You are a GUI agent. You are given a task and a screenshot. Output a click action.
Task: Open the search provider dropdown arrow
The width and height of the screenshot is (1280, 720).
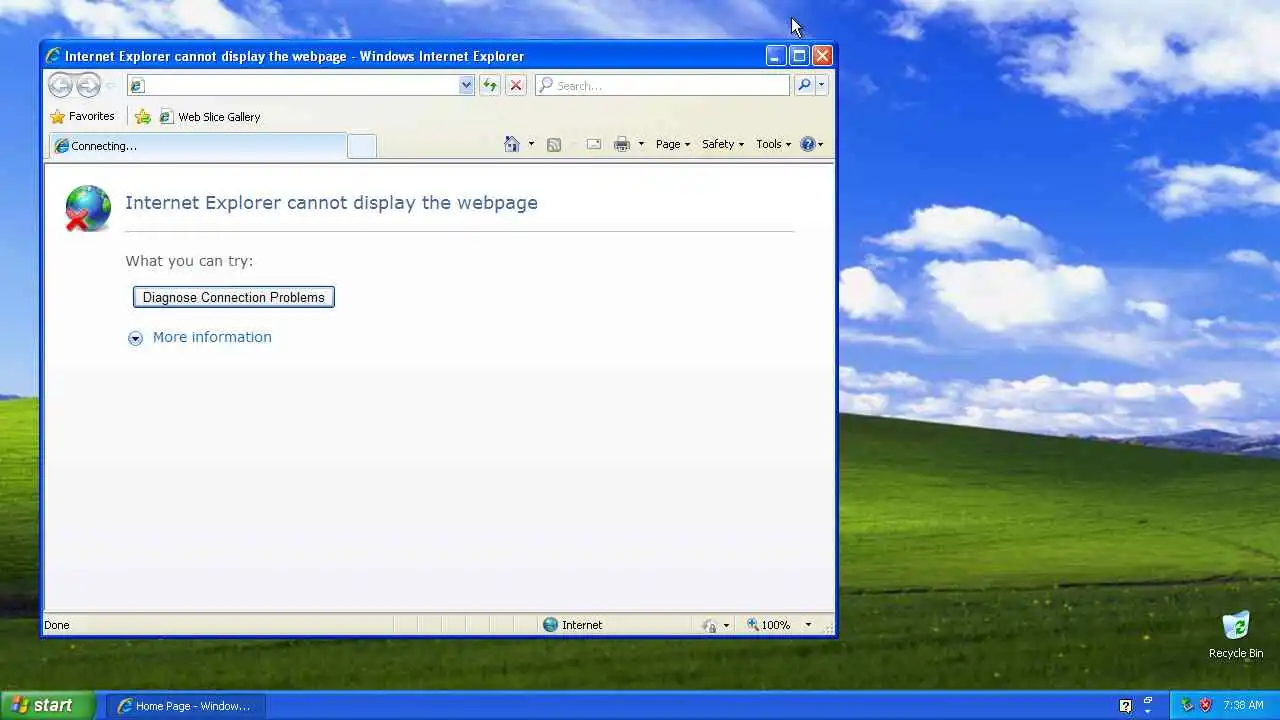click(x=821, y=85)
